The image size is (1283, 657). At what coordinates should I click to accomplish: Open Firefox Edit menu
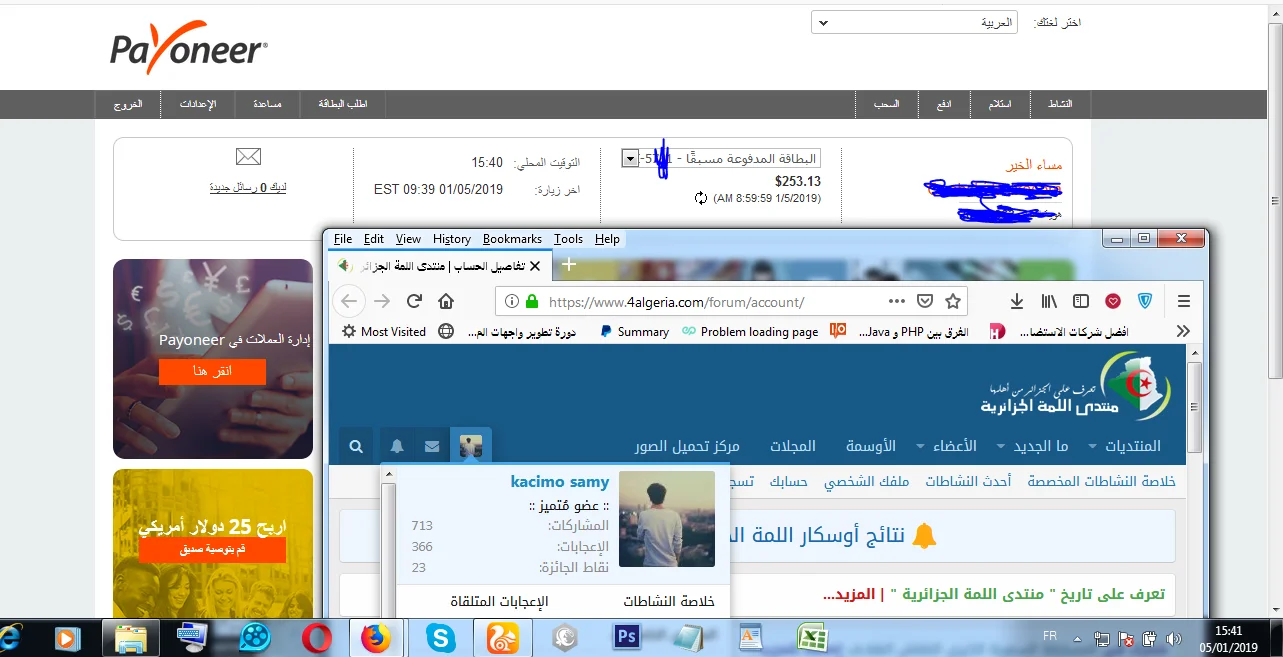374,239
